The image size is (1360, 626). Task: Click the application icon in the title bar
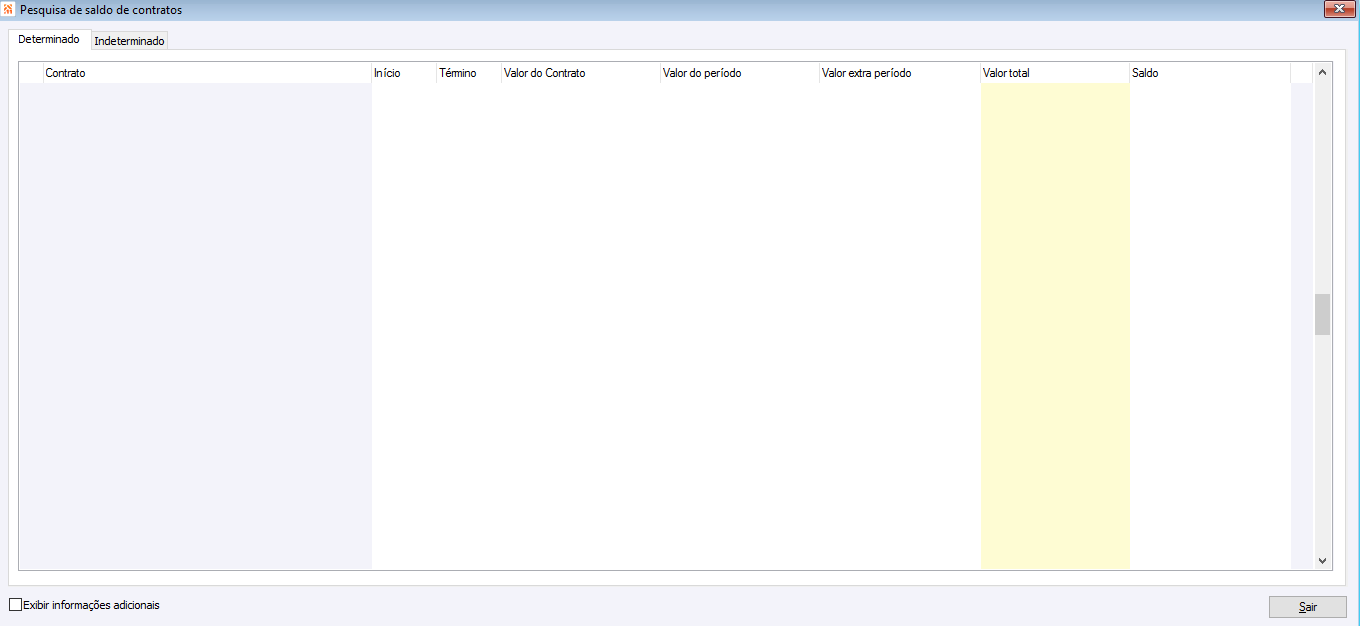click(x=9, y=9)
